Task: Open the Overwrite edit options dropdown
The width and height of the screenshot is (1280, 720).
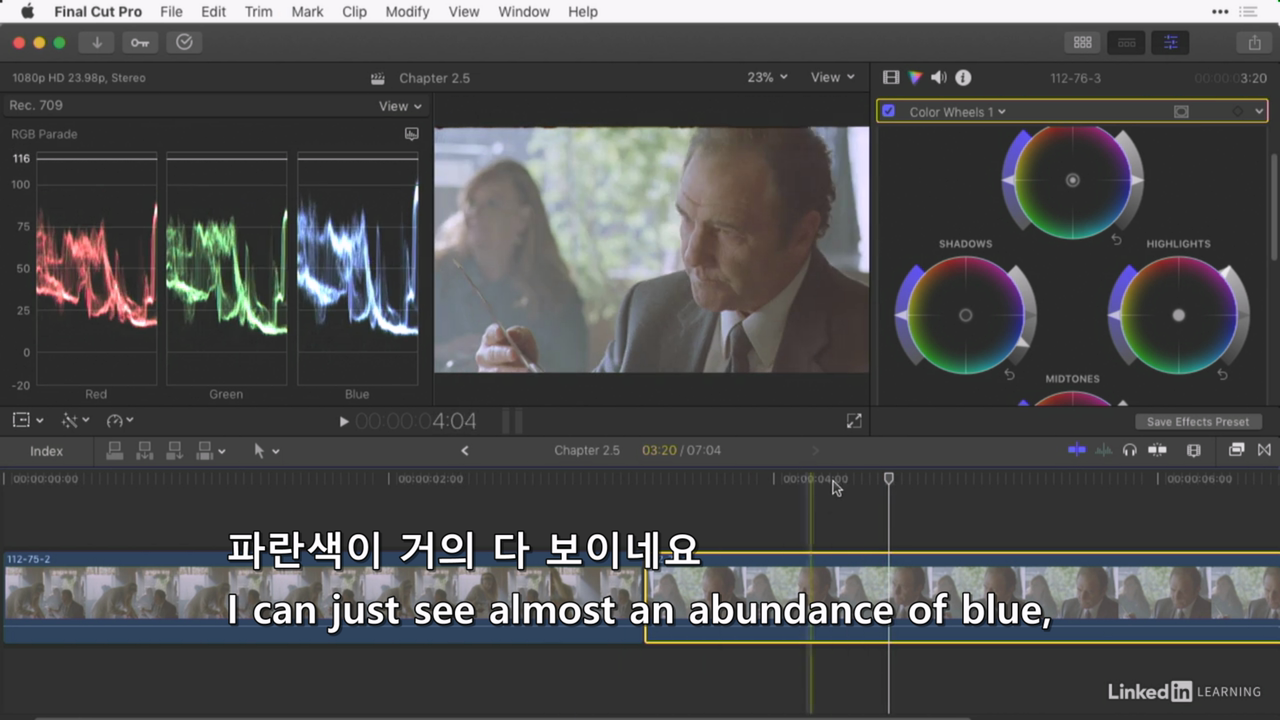Action: (211, 451)
